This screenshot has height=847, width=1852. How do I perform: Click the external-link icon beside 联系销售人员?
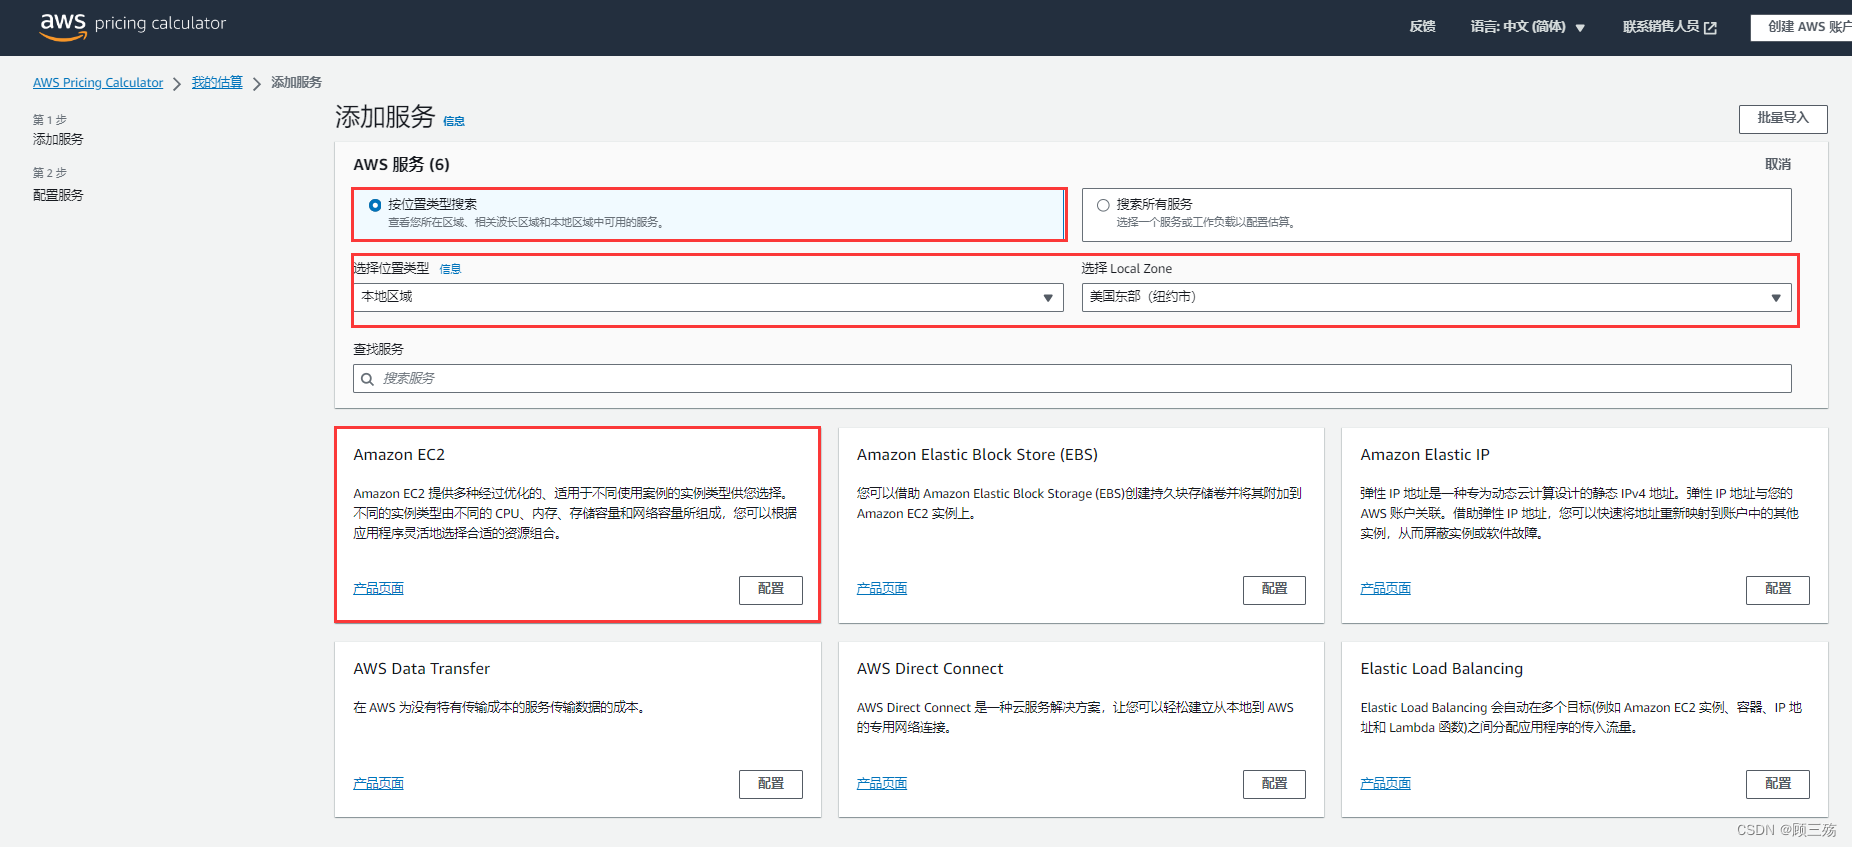(x=1710, y=28)
